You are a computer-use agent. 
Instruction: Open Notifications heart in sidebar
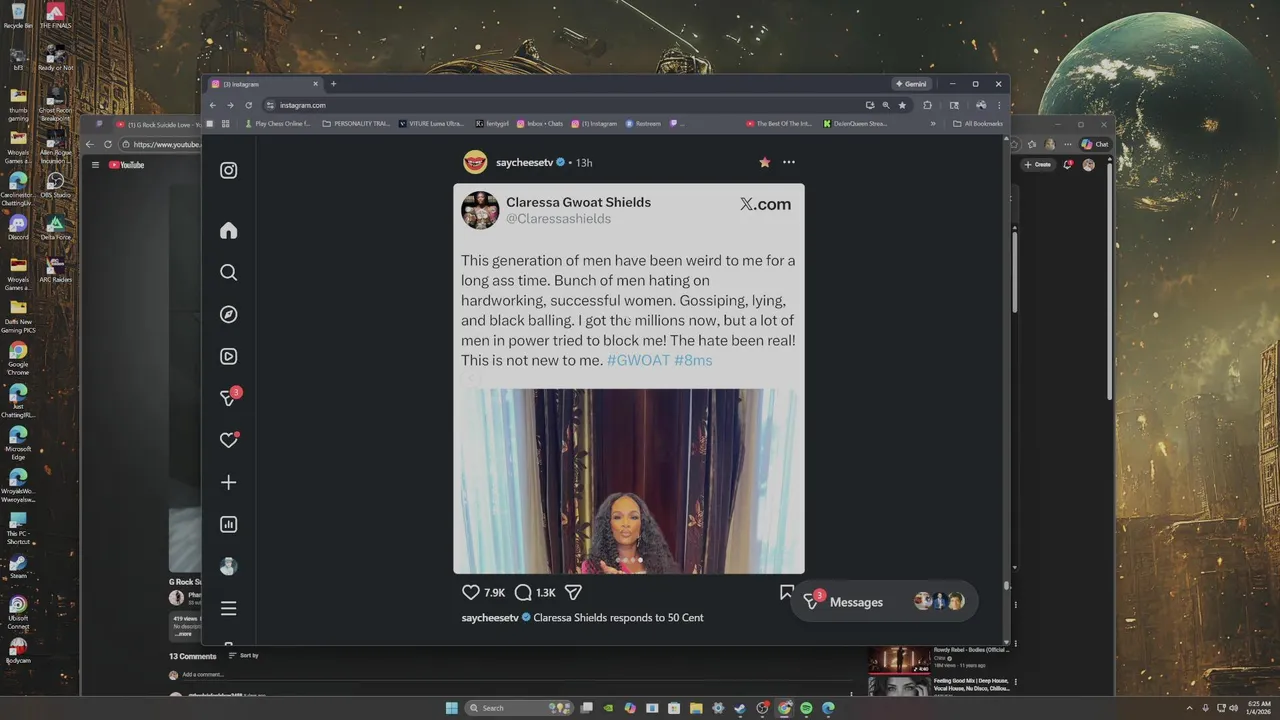point(228,440)
